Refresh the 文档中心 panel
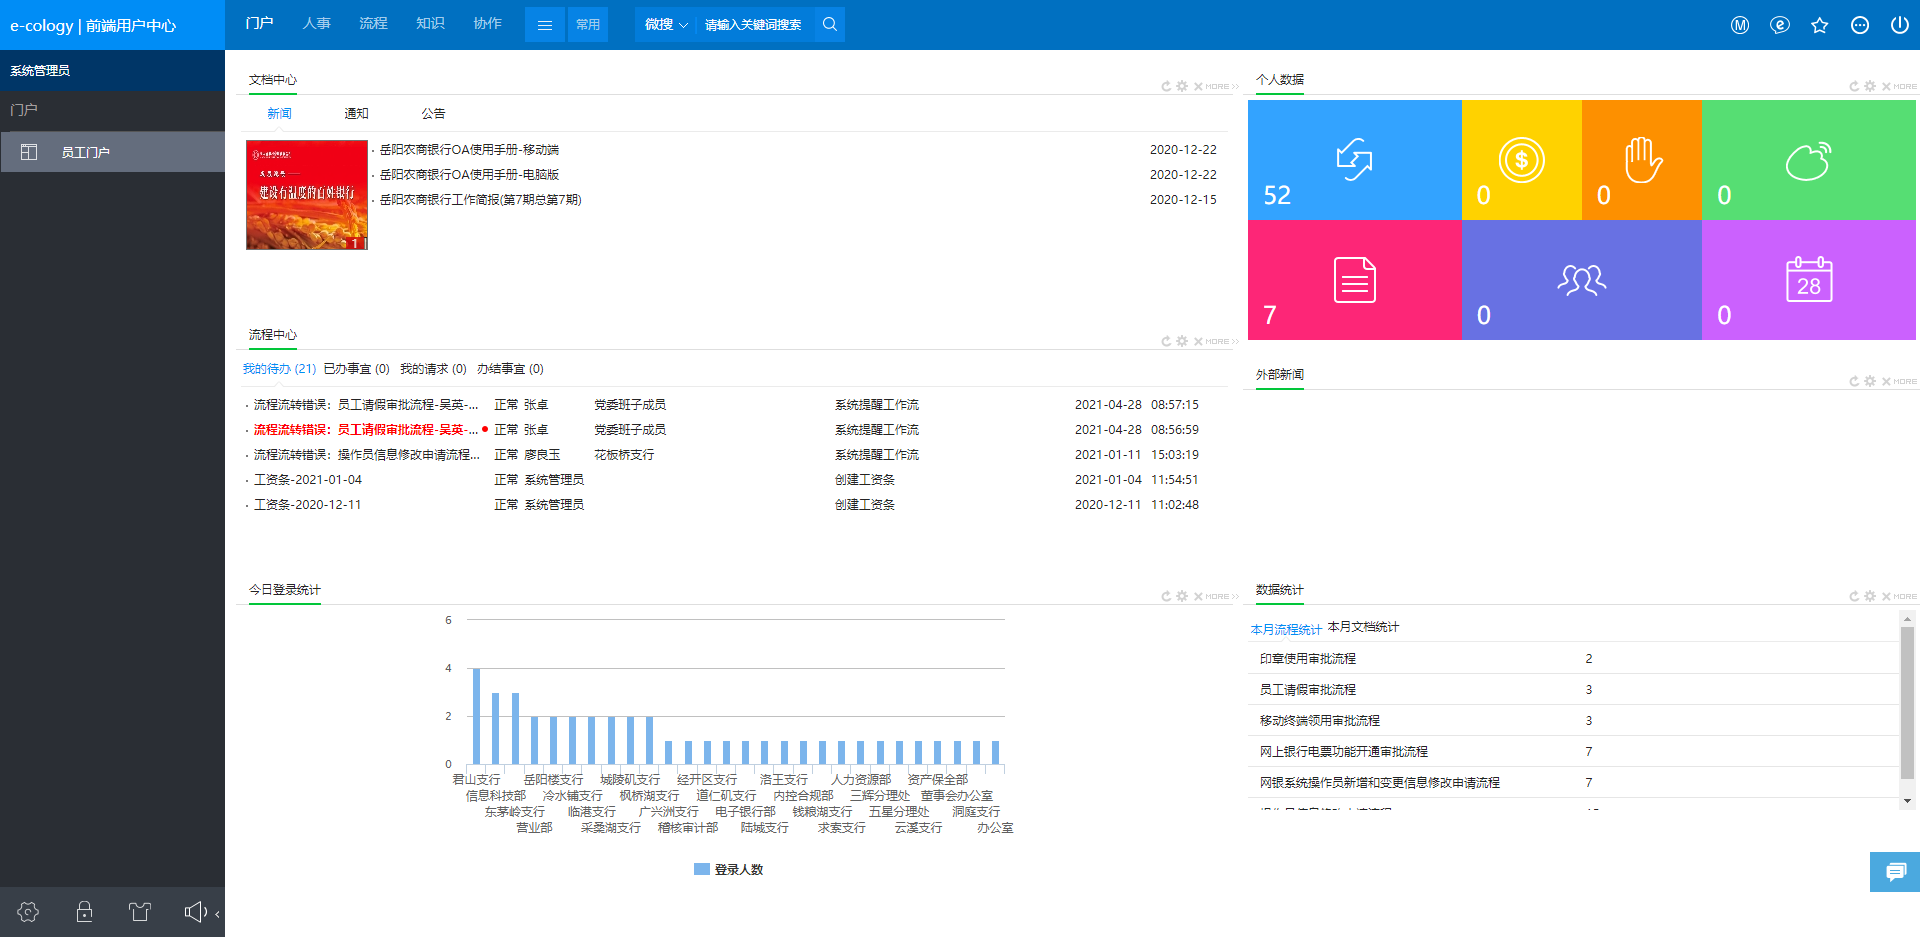1920x937 pixels. (x=1166, y=86)
